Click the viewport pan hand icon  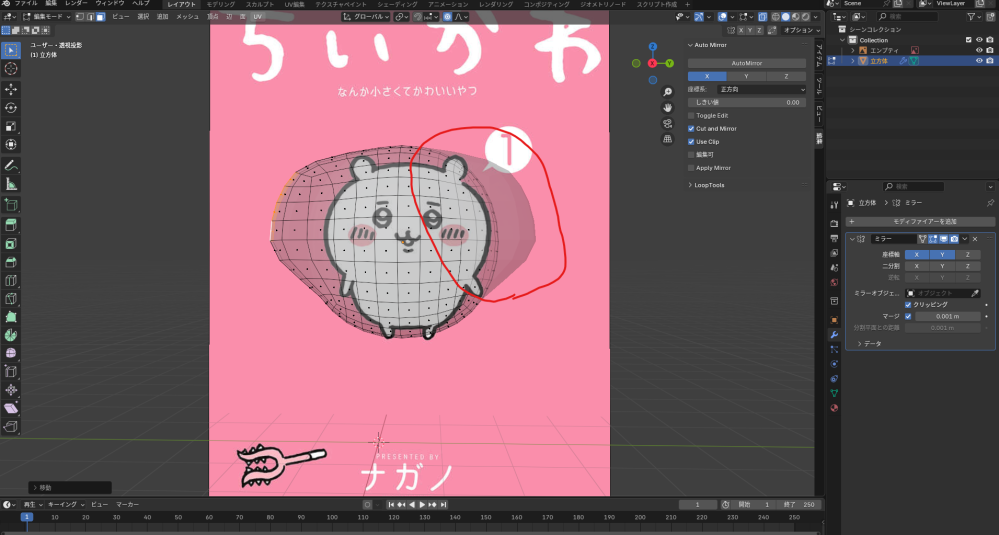pyautogui.click(x=667, y=108)
